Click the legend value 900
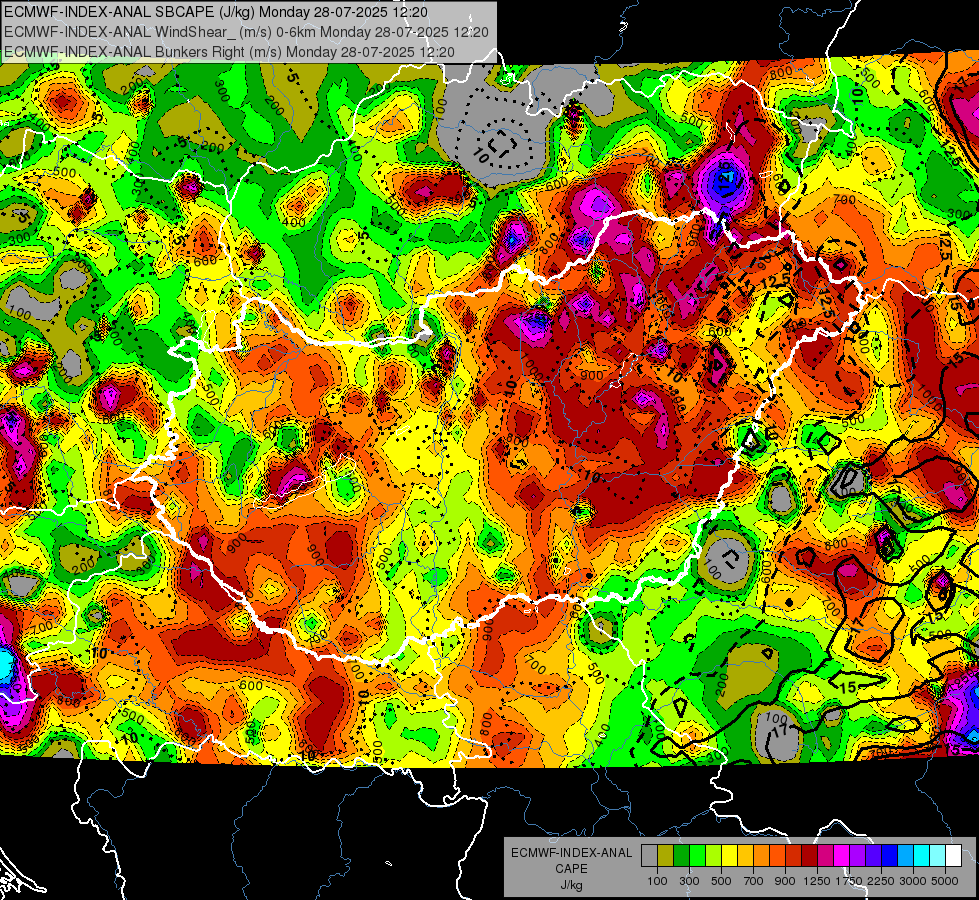 (785, 881)
